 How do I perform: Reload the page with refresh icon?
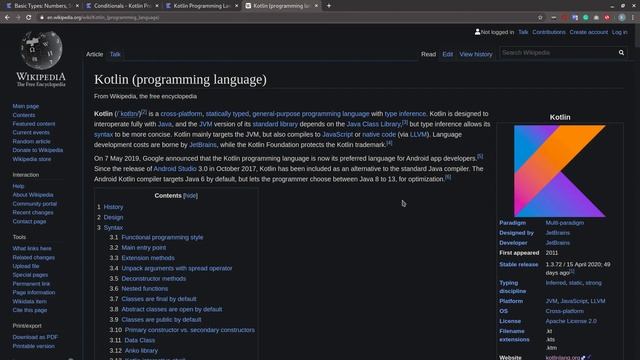click(x=29, y=18)
